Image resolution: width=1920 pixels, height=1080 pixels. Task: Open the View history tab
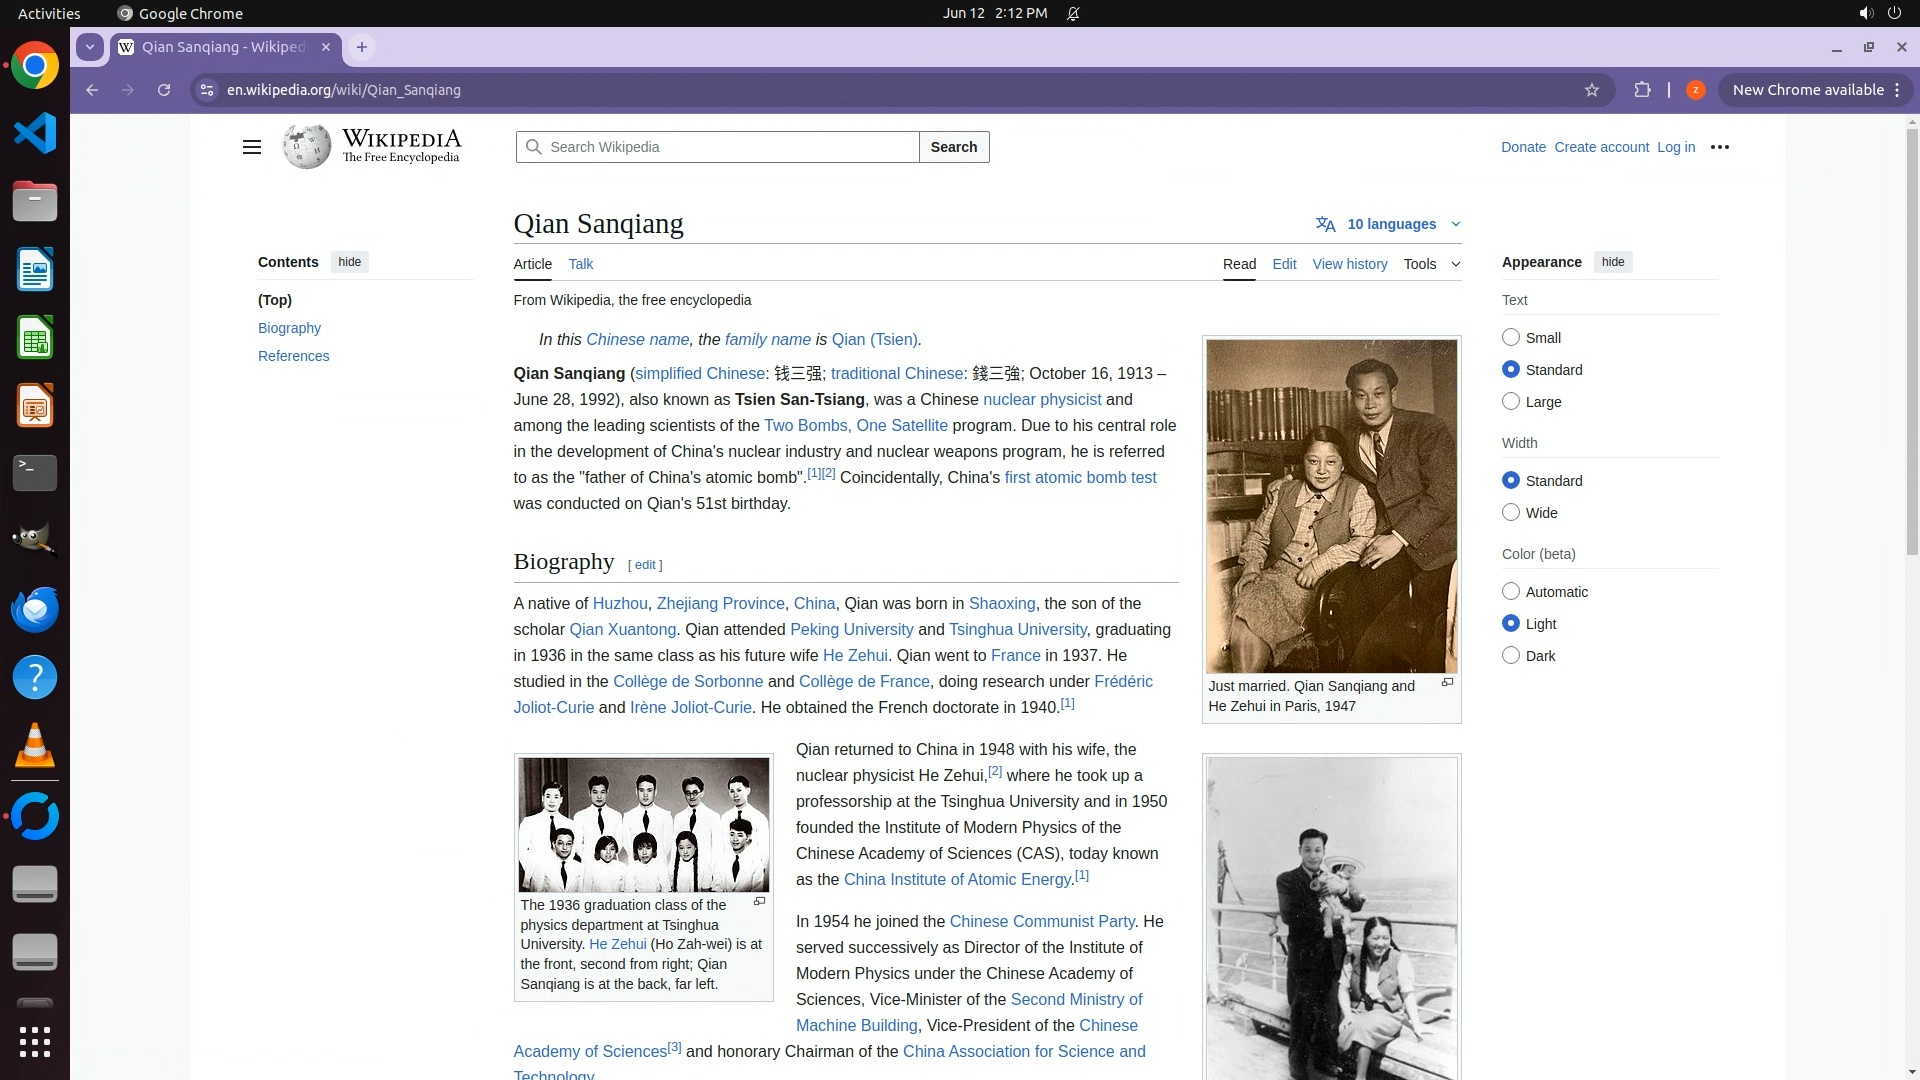(1349, 264)
